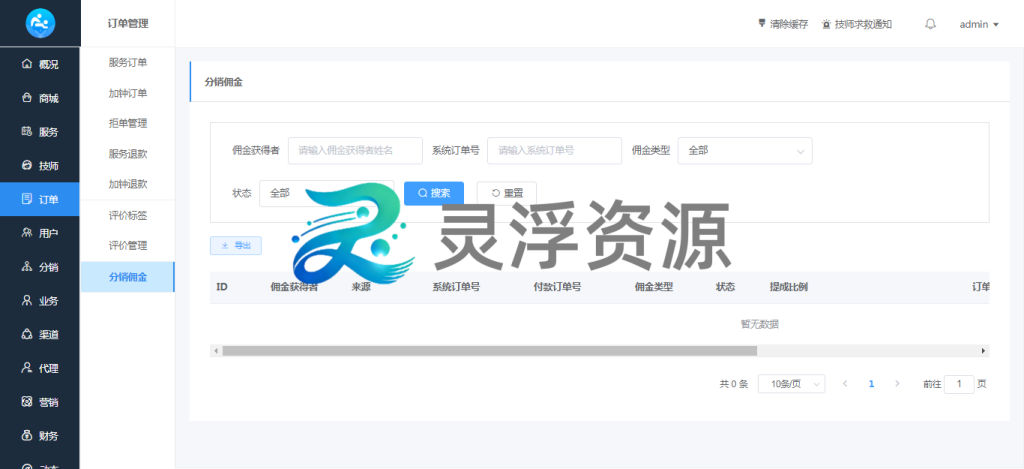The width and height of the screenshot is (1024, 469).
Task: Click the 分销 hierarchy icon
Action: point(27,267)
